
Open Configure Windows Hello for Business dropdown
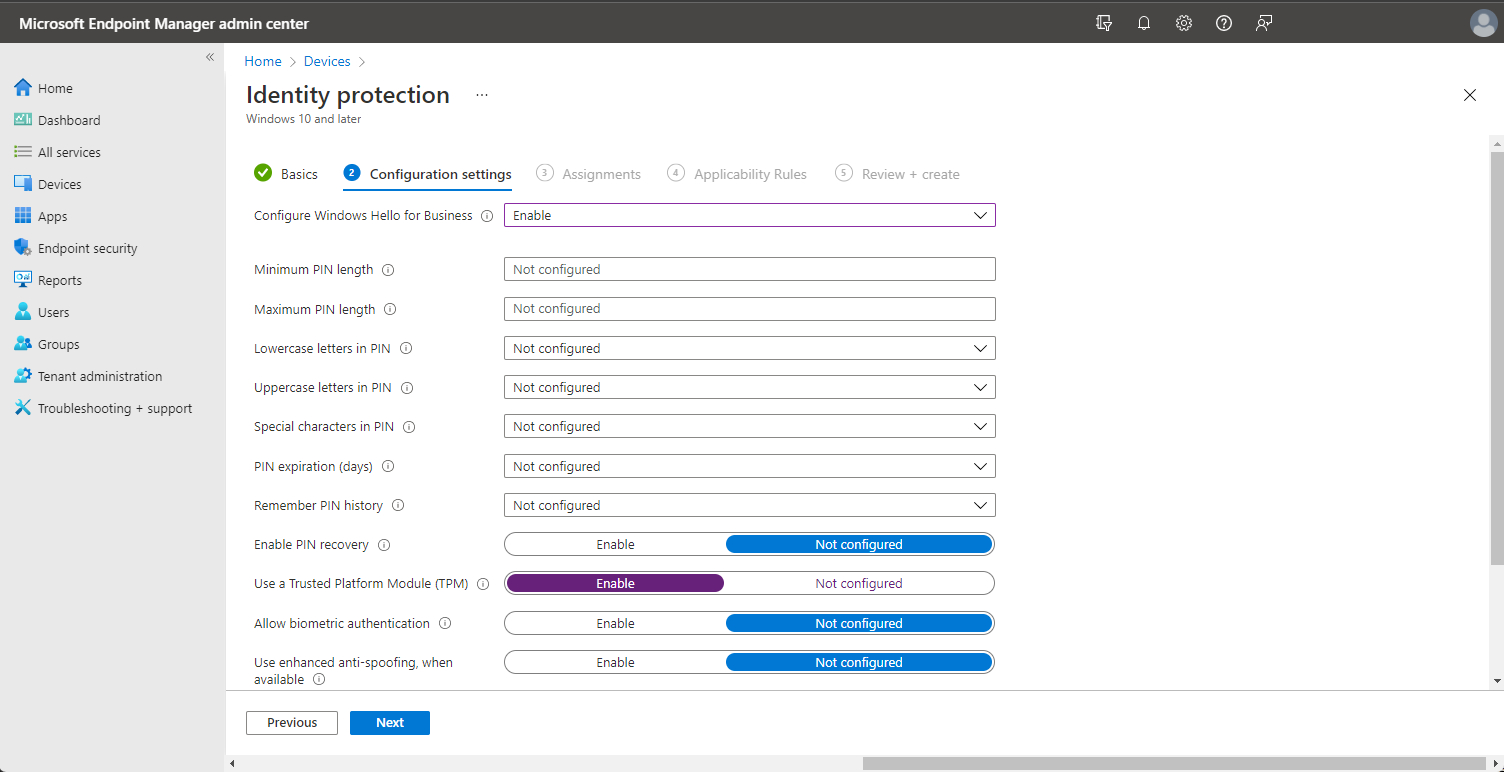click(x=749, y=215)
